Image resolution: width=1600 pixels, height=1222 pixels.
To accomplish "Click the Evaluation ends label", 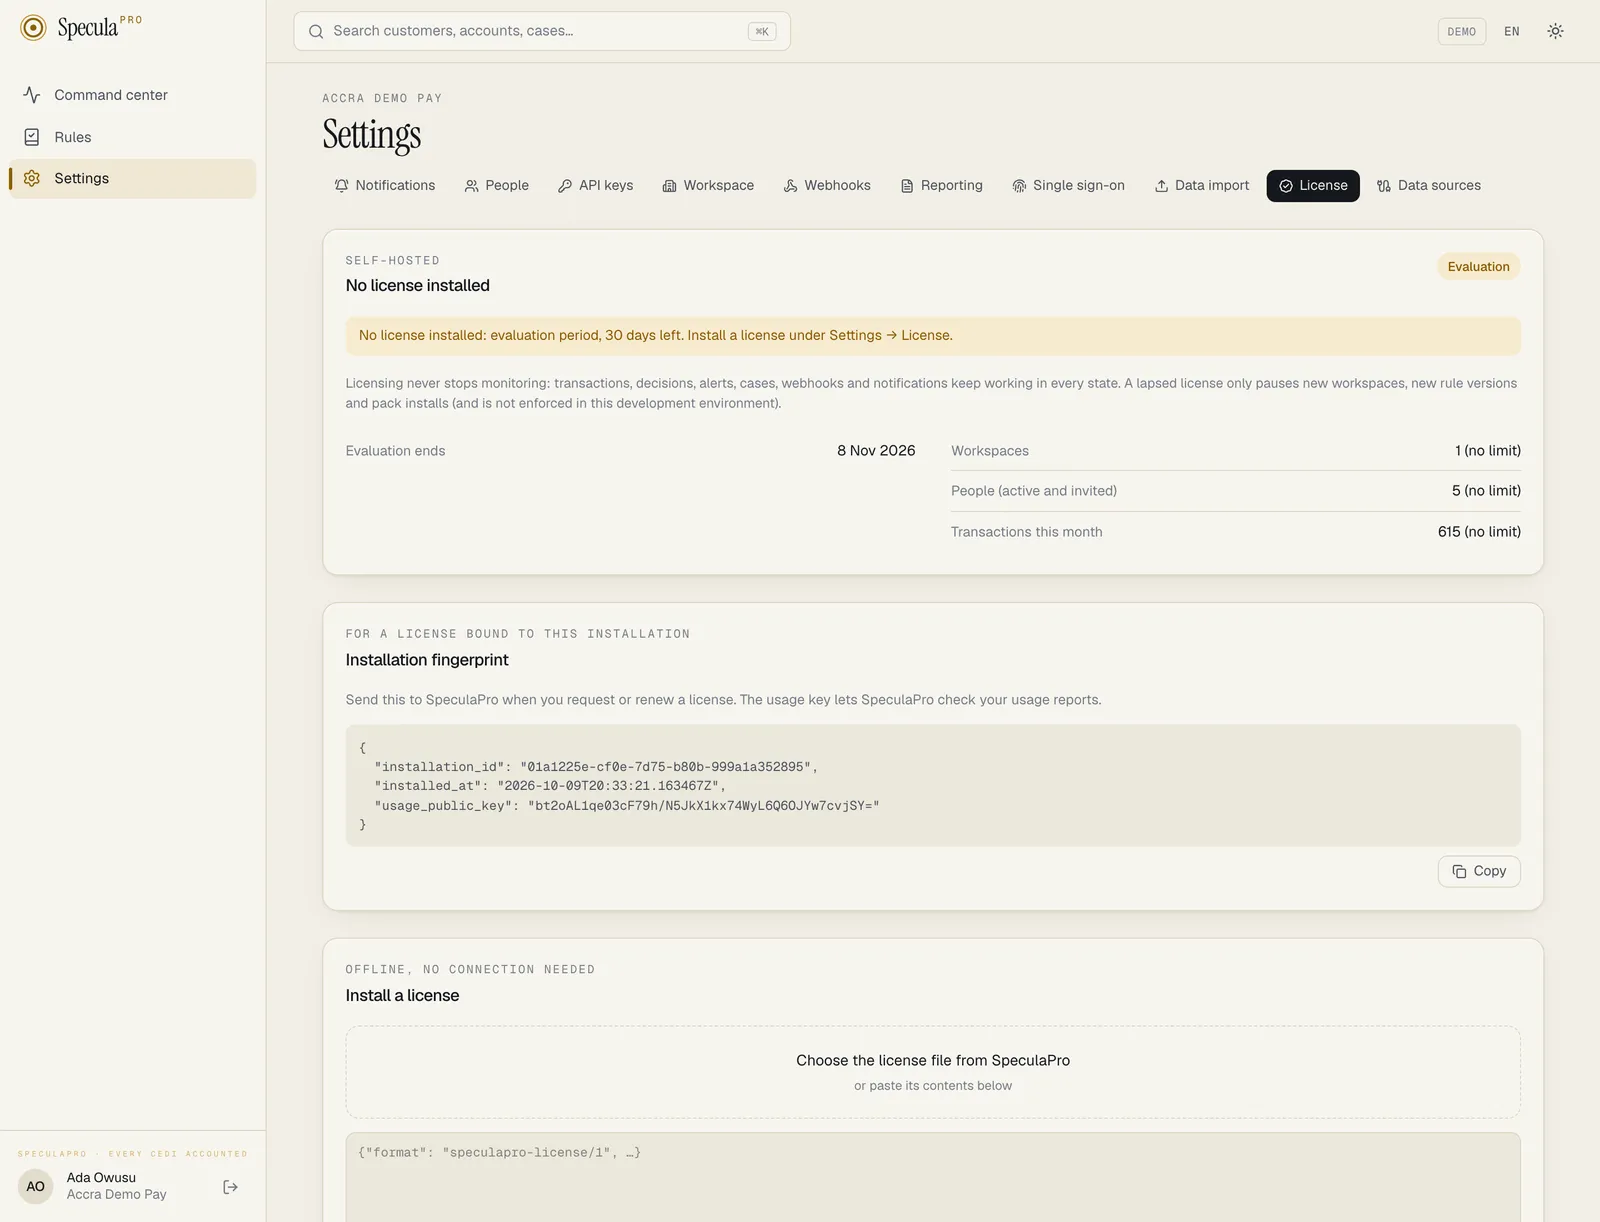I will click(395, 451).
